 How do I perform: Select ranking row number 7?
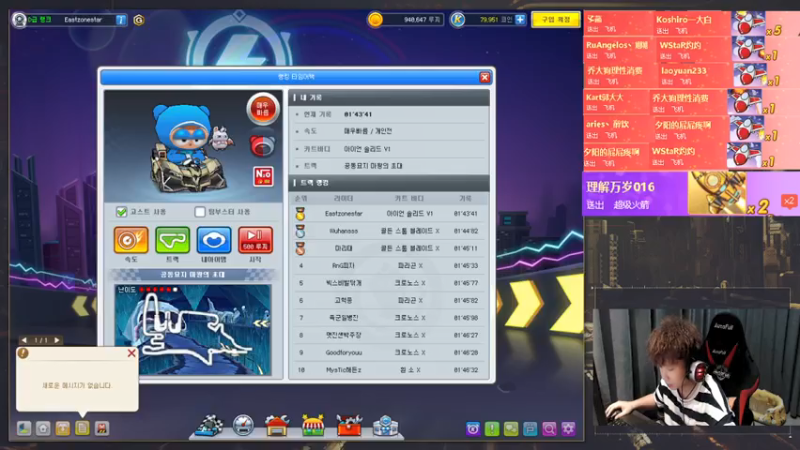click(x=389, y=317)
